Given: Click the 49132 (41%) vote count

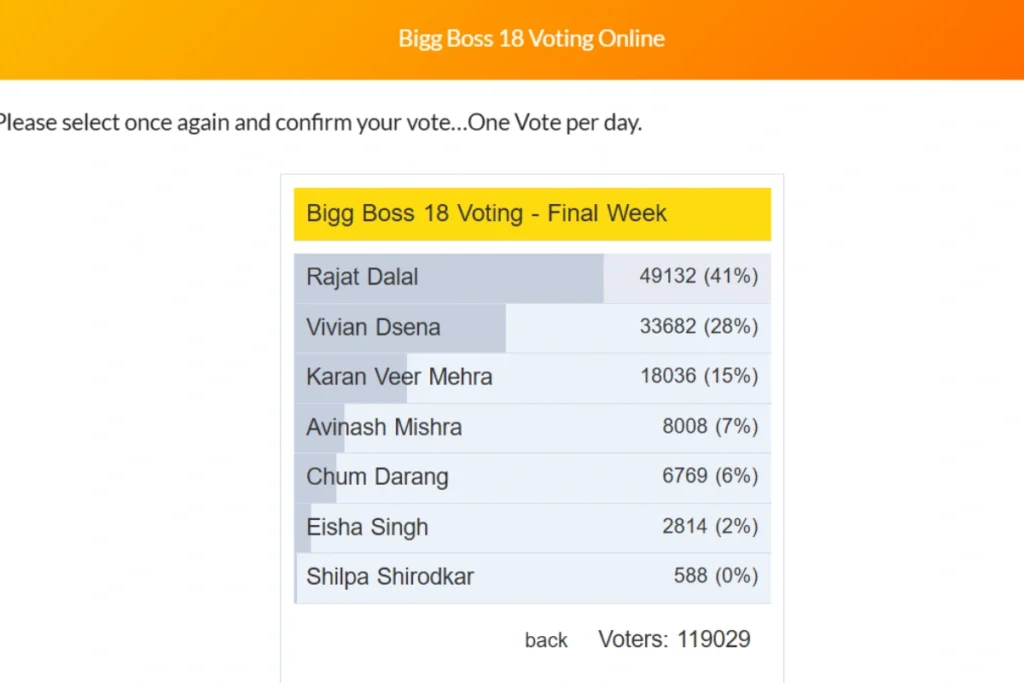Looking at the screenshot, I should pos(699,276).
